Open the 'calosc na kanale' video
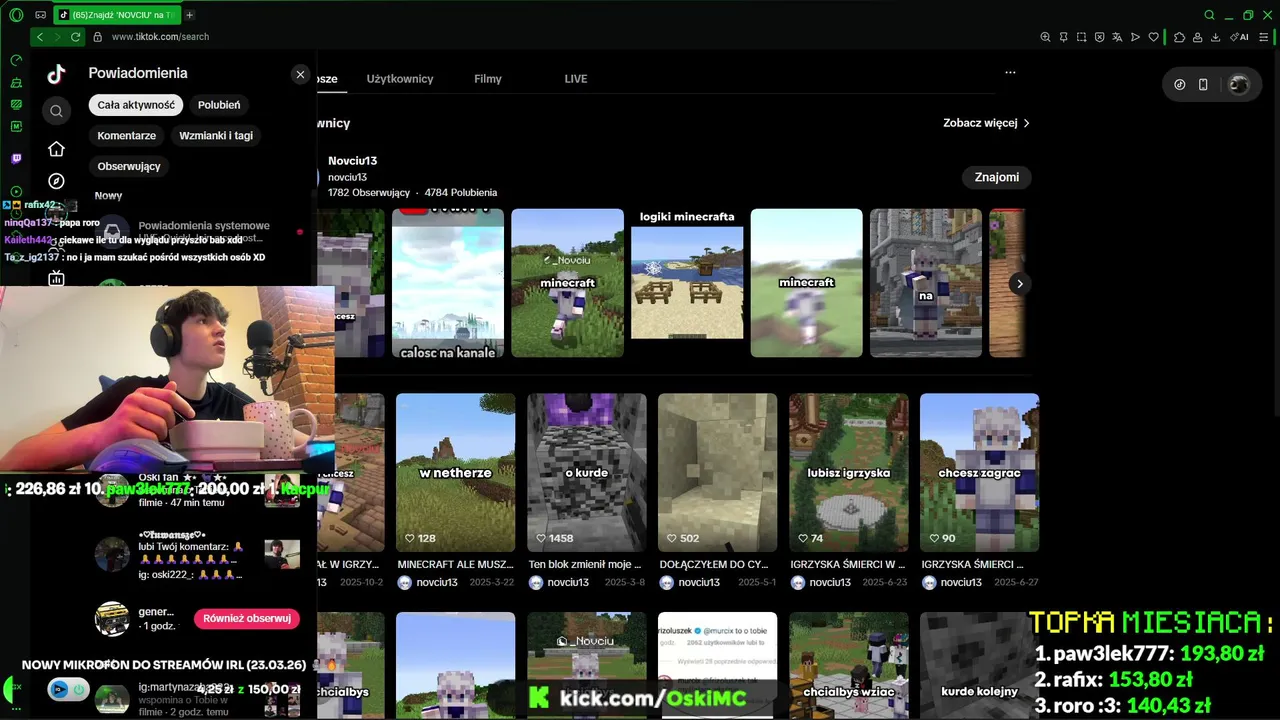1280x720 pixels. click(x=448, y=283)
